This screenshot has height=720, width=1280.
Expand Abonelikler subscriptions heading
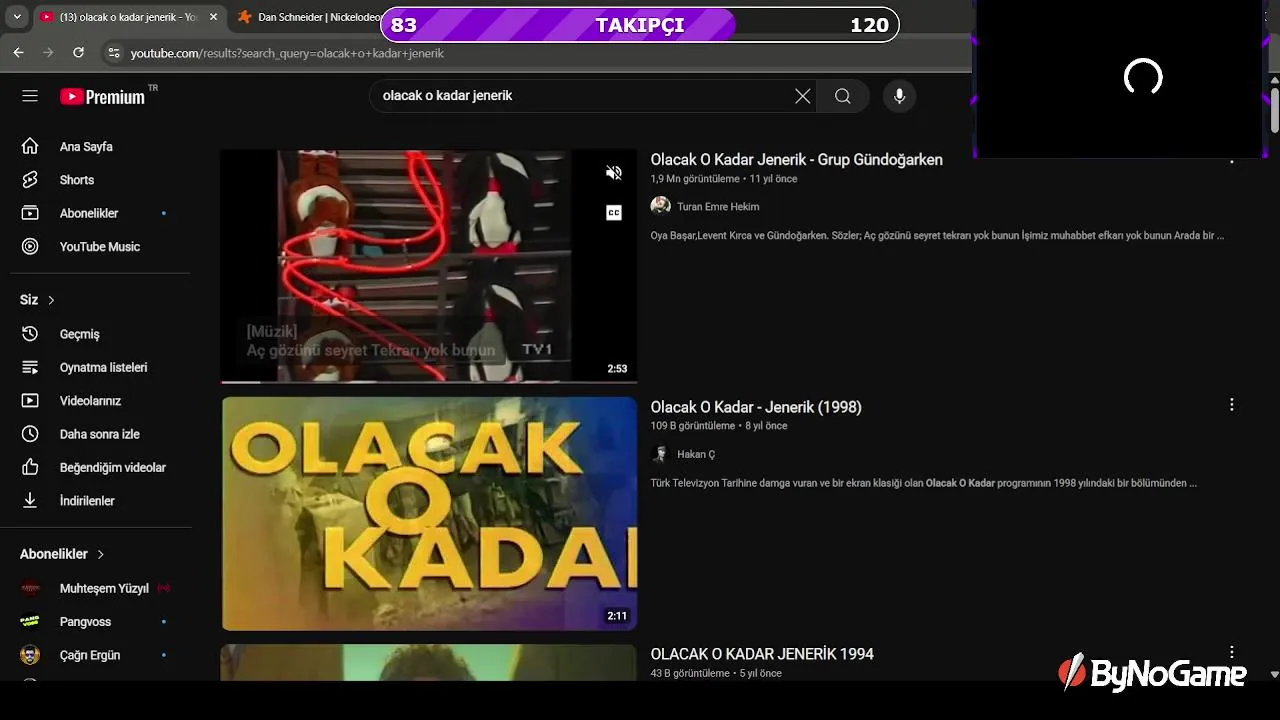point(62,554)
